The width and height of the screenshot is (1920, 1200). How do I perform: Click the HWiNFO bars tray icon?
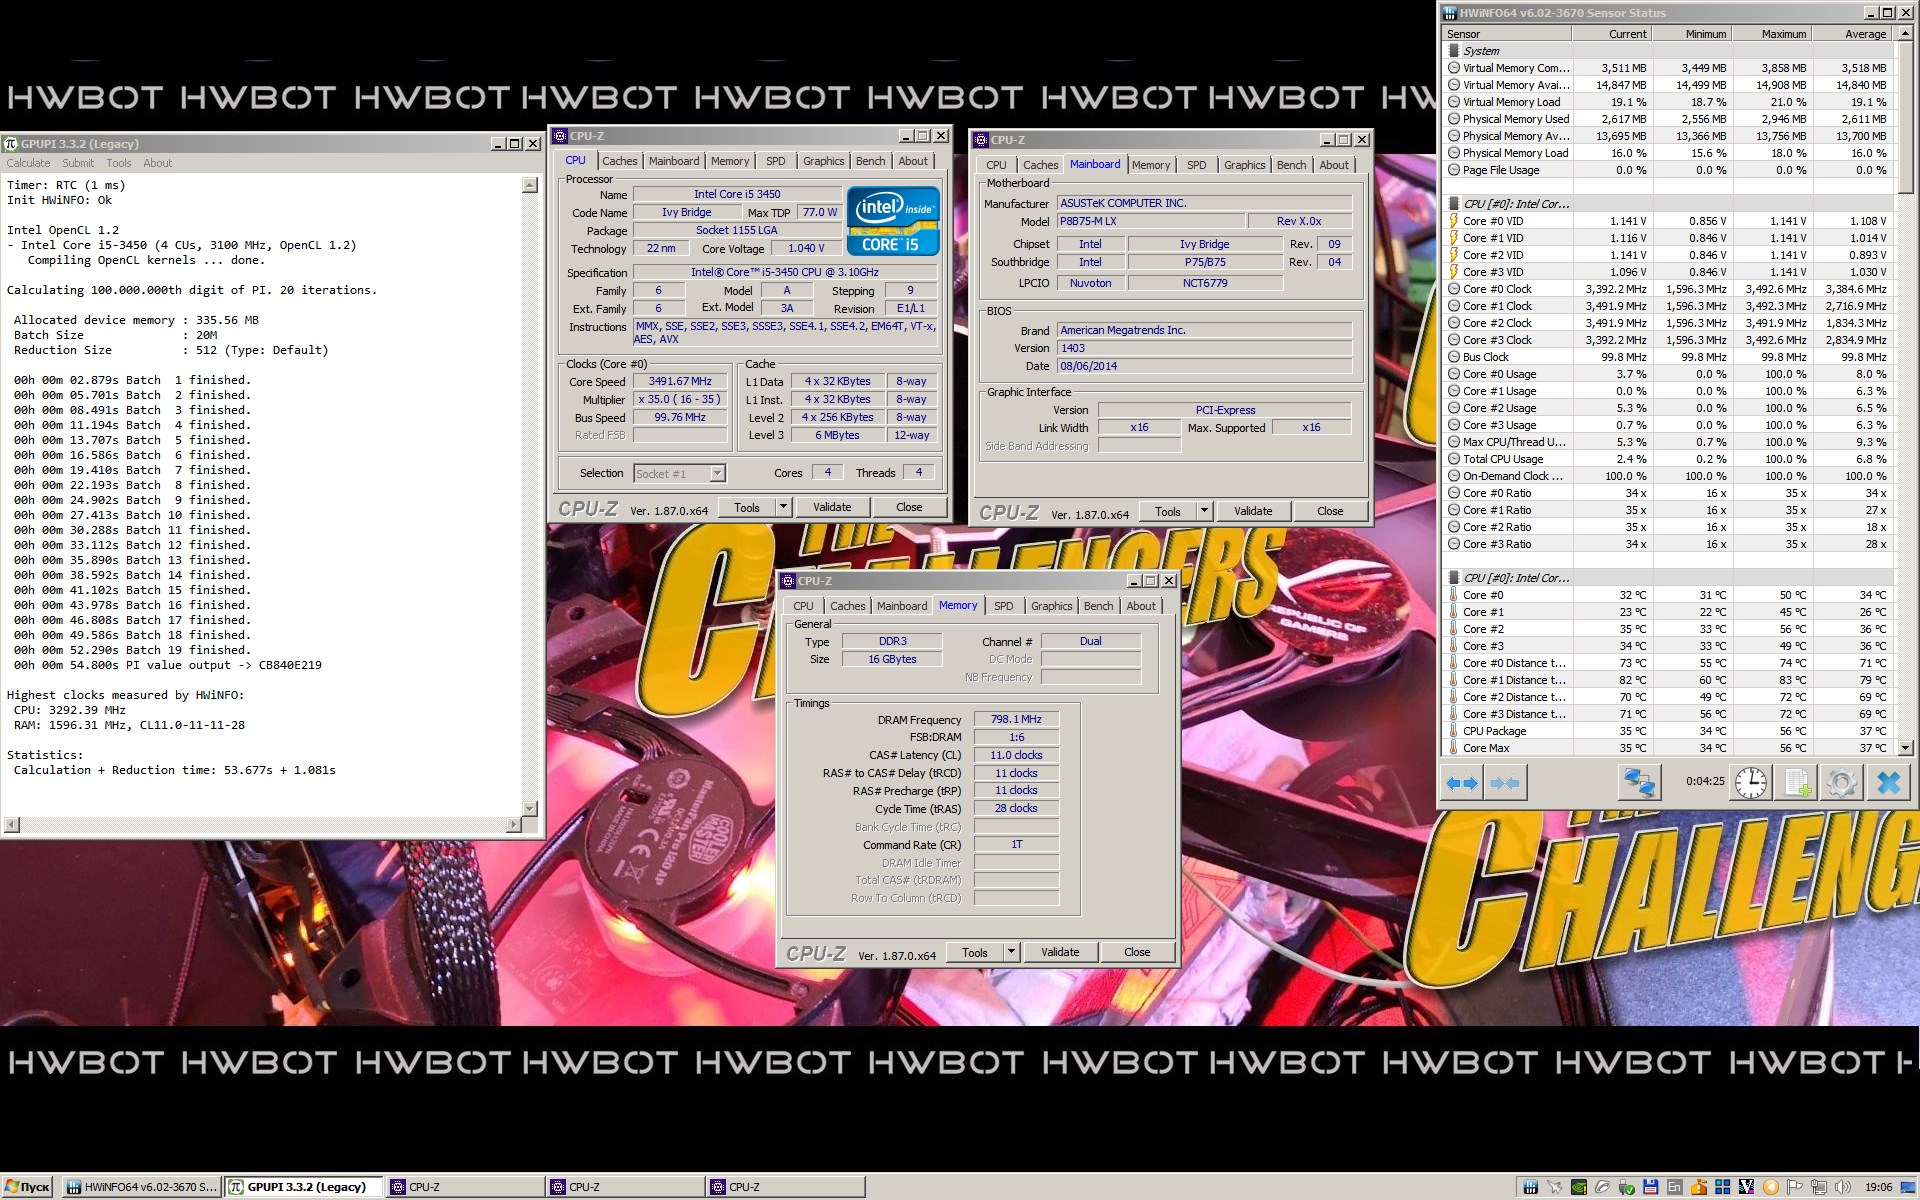[1531, 1187]
